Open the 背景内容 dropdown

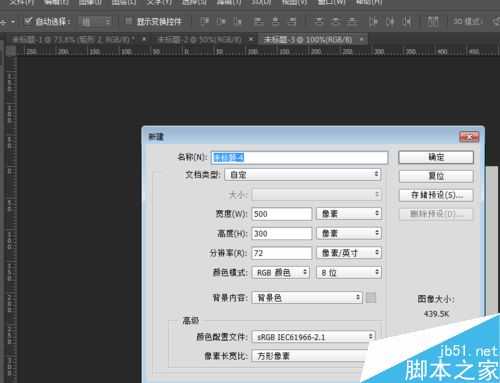click(x=307, y=297)
